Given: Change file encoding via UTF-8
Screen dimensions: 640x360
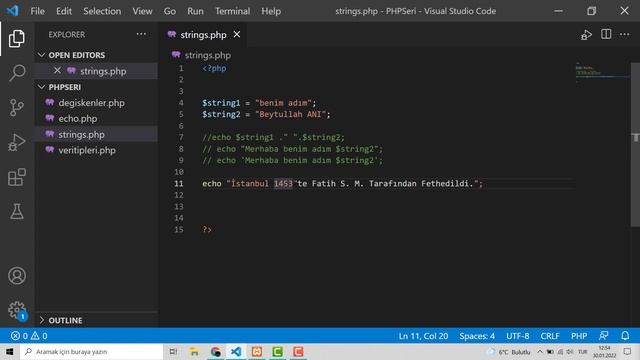Looking at the screenshot, I should coord(518,336).
